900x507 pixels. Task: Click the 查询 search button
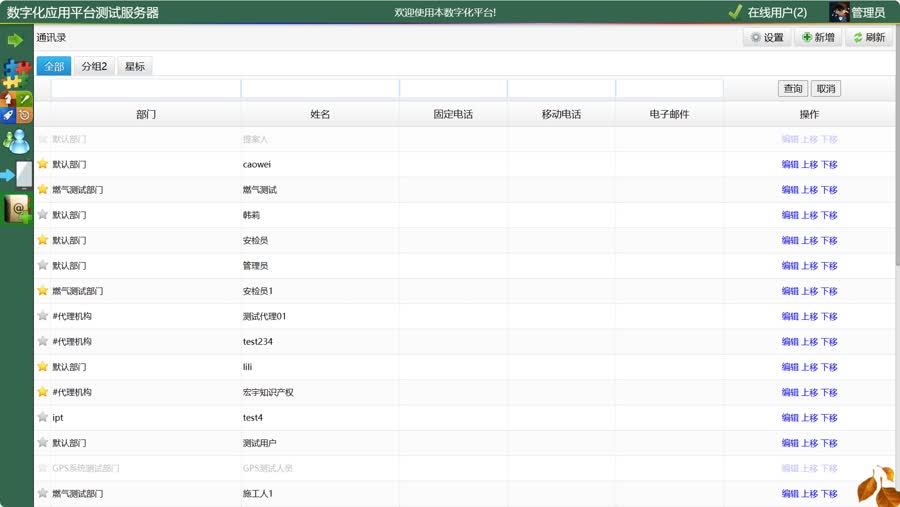(792, 89)
